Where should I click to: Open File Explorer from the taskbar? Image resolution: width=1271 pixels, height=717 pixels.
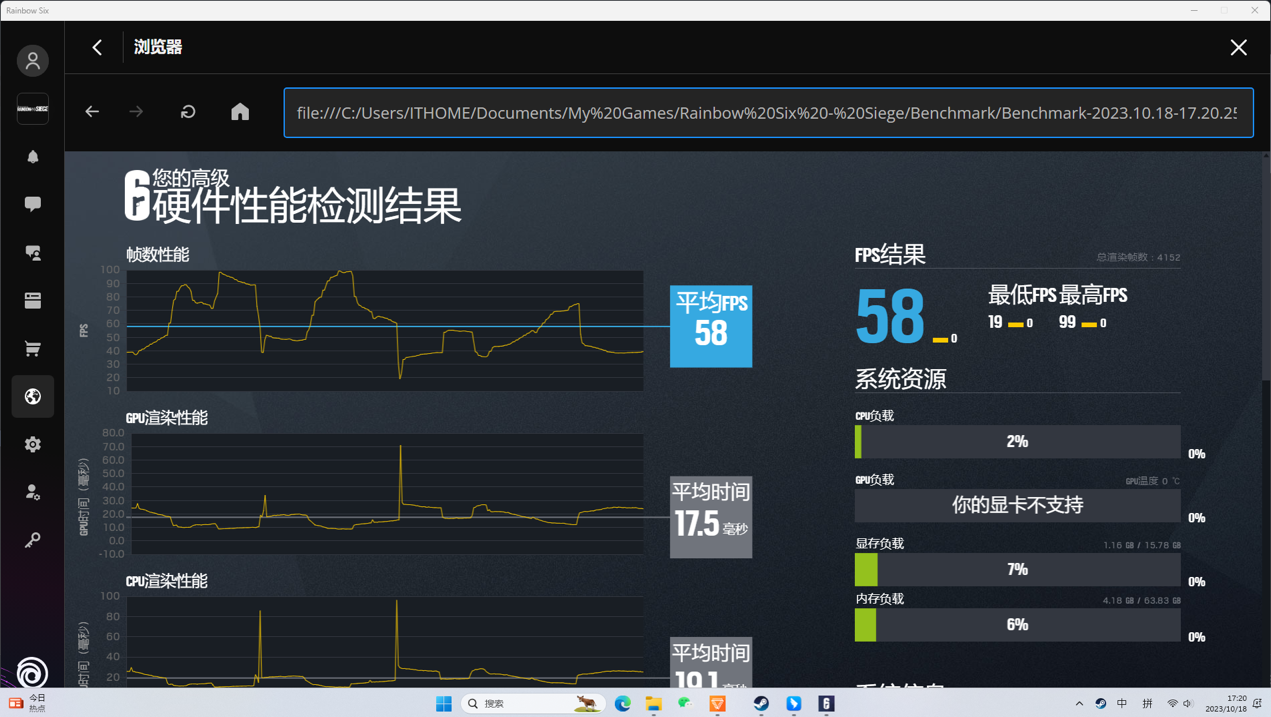click(653, 704)
